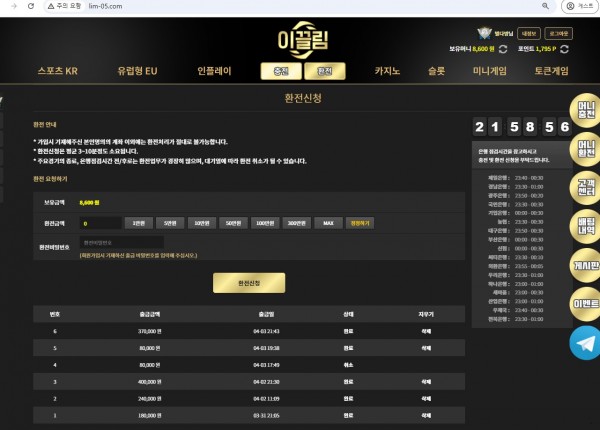
Task: Open the 머니환전 round side button
Action: coord(585,149)
